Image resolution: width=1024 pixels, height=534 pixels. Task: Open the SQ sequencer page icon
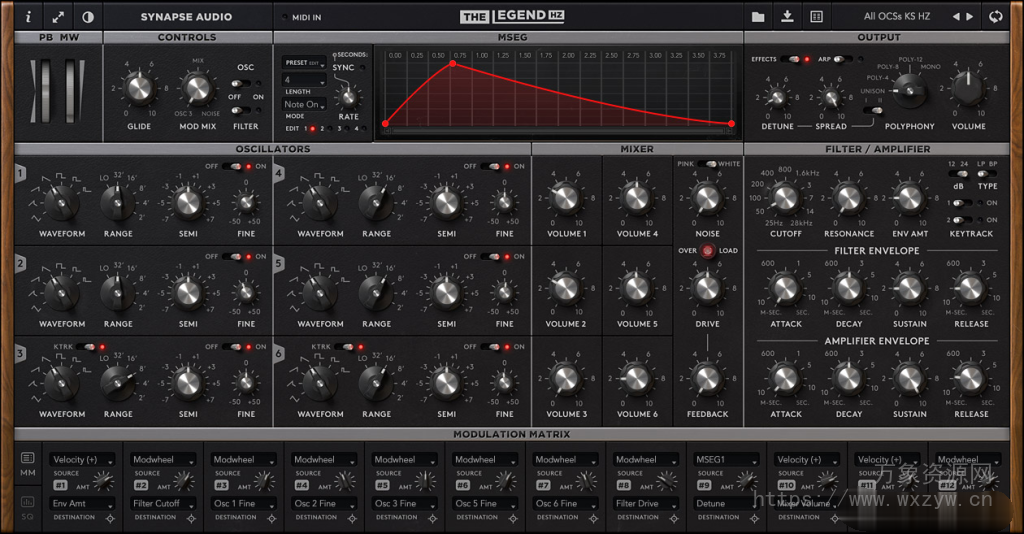point(27,501)
